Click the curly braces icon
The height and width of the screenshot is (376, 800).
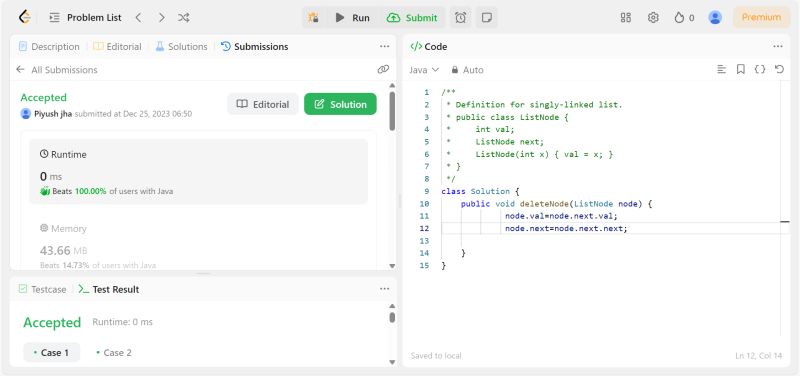pyautogui.click(x=760, y=69)
